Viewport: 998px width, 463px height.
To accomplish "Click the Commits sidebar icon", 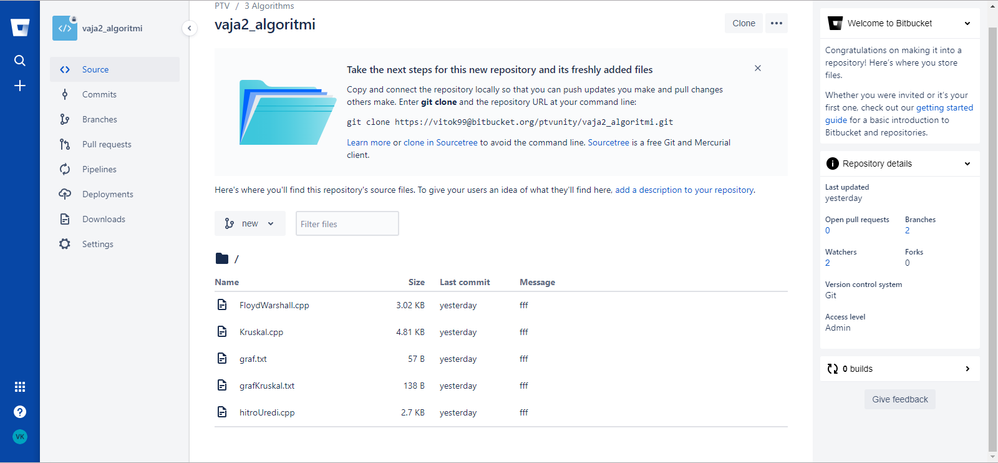I will pyautogui.click(x=64, y=94).
